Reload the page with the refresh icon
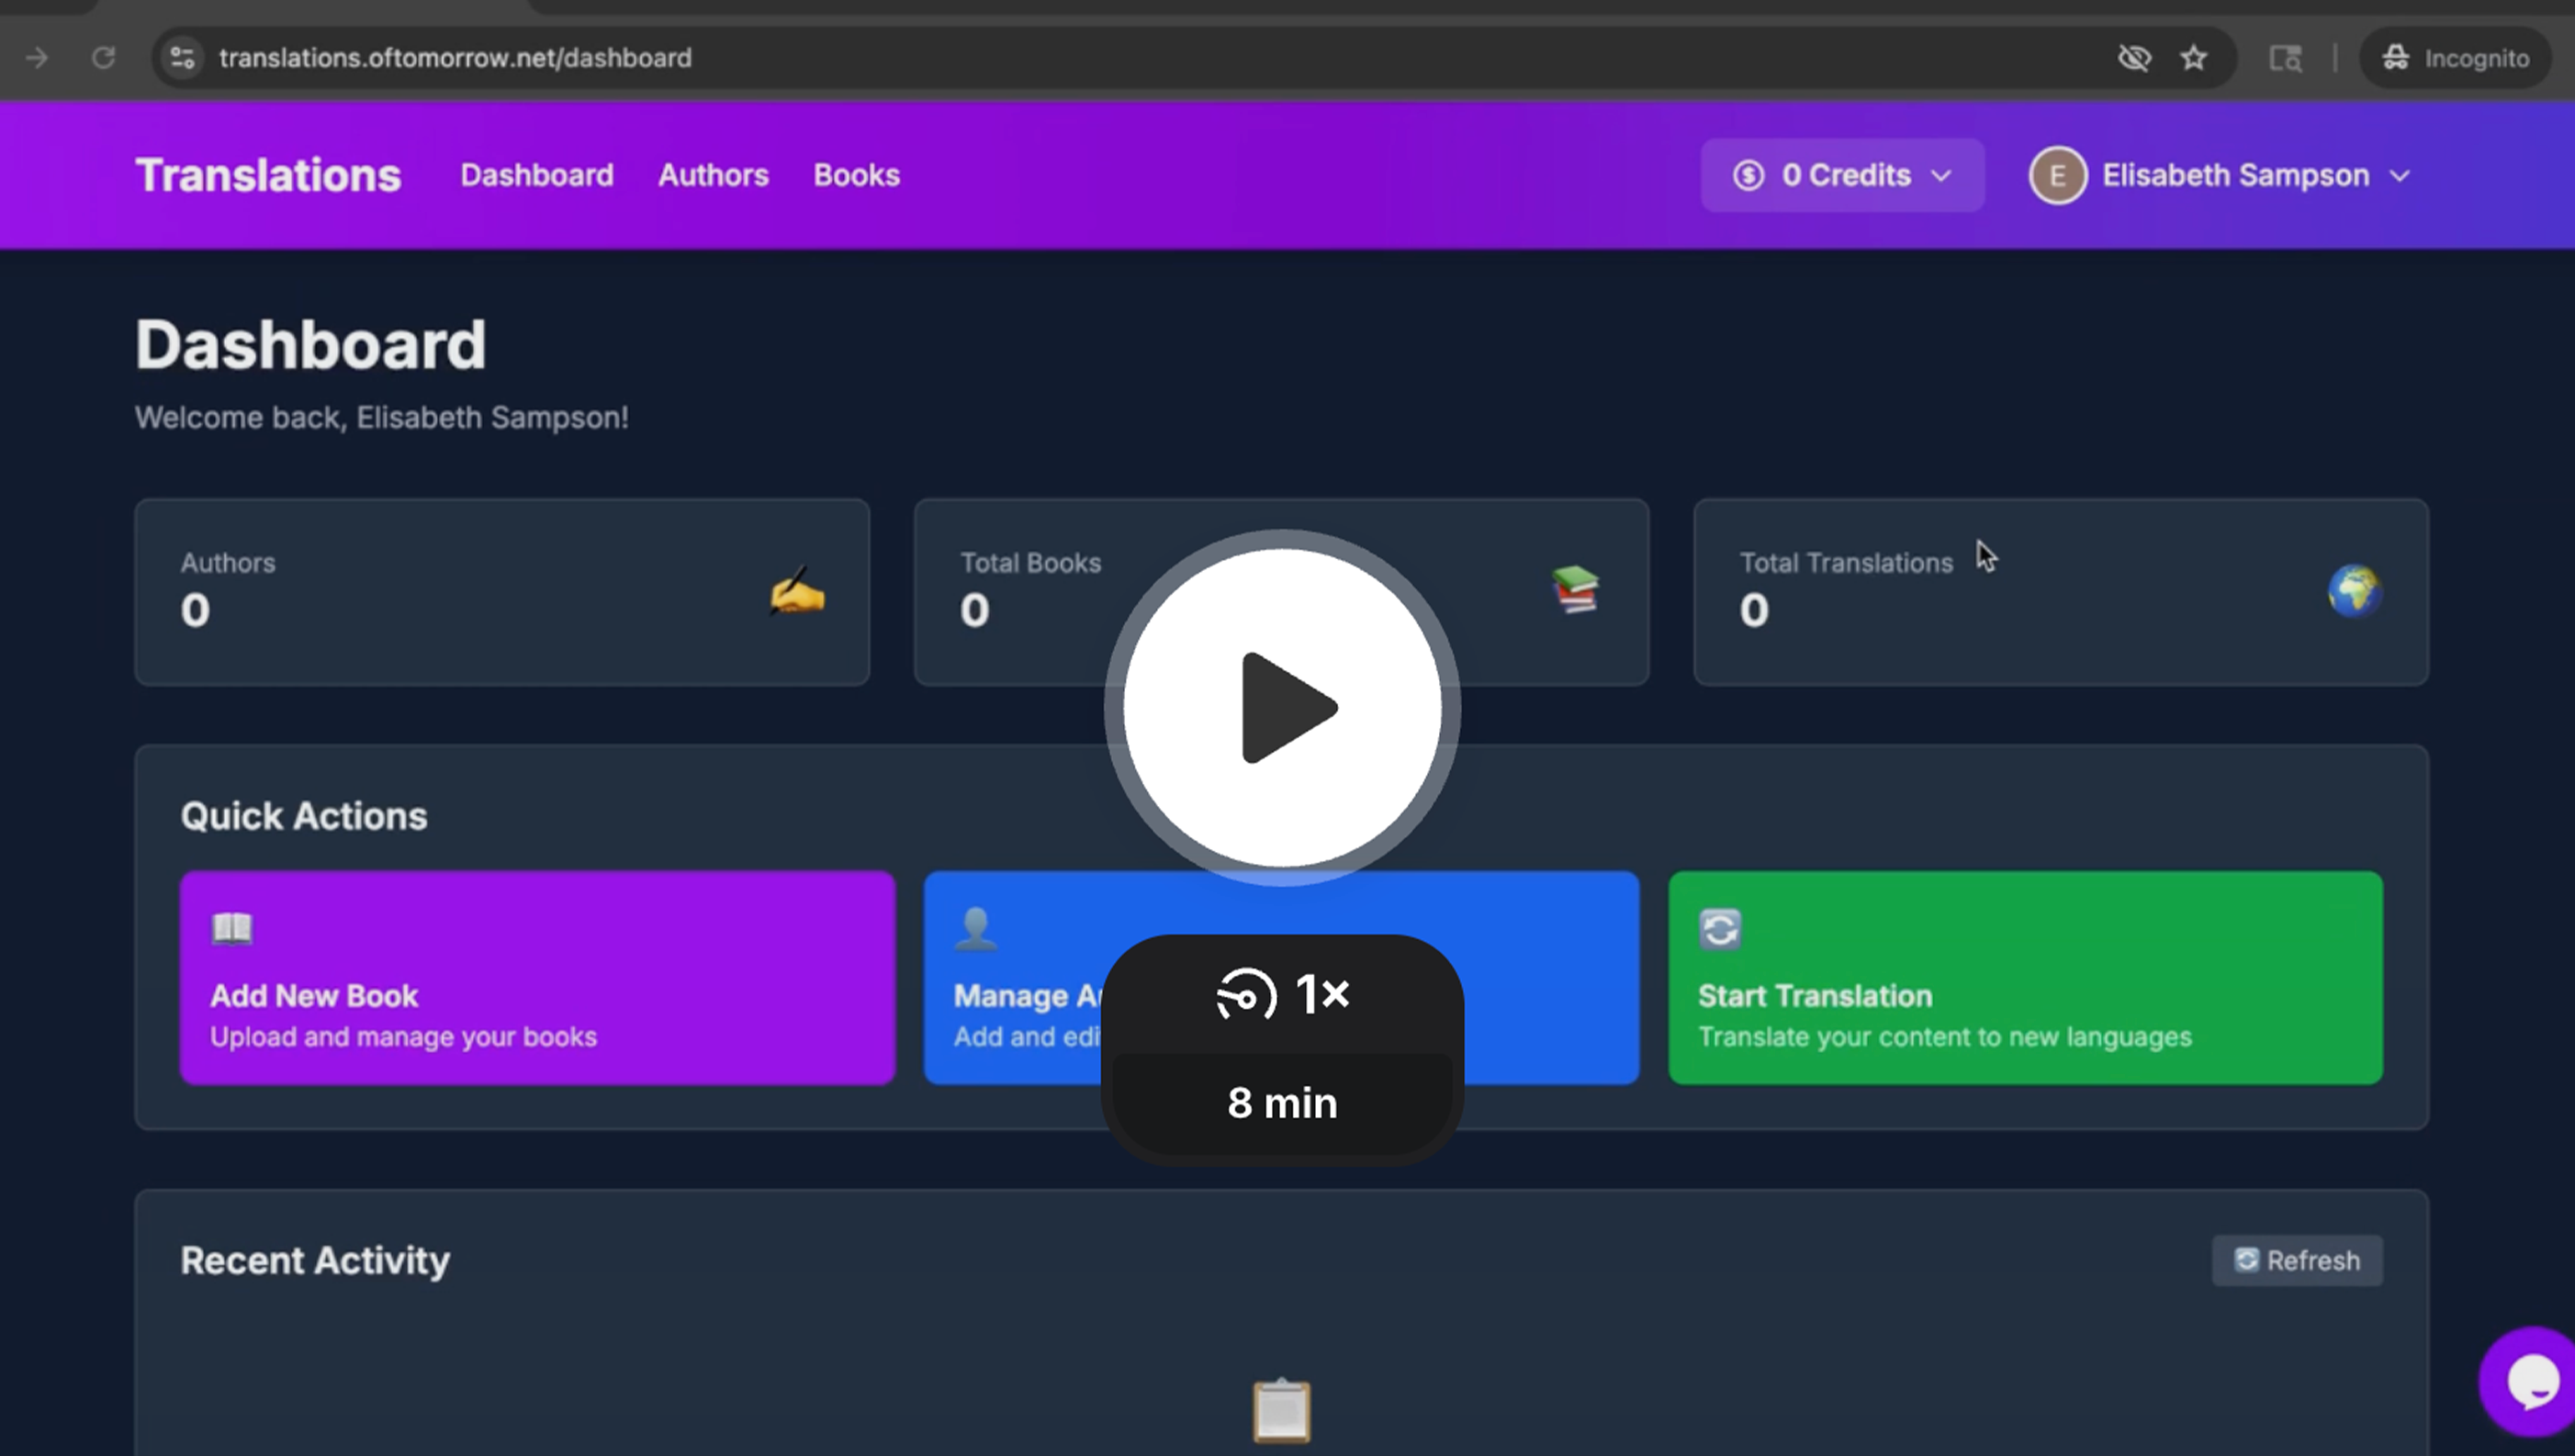This screenshot has height=1456, width=2575. click(103, 58)
